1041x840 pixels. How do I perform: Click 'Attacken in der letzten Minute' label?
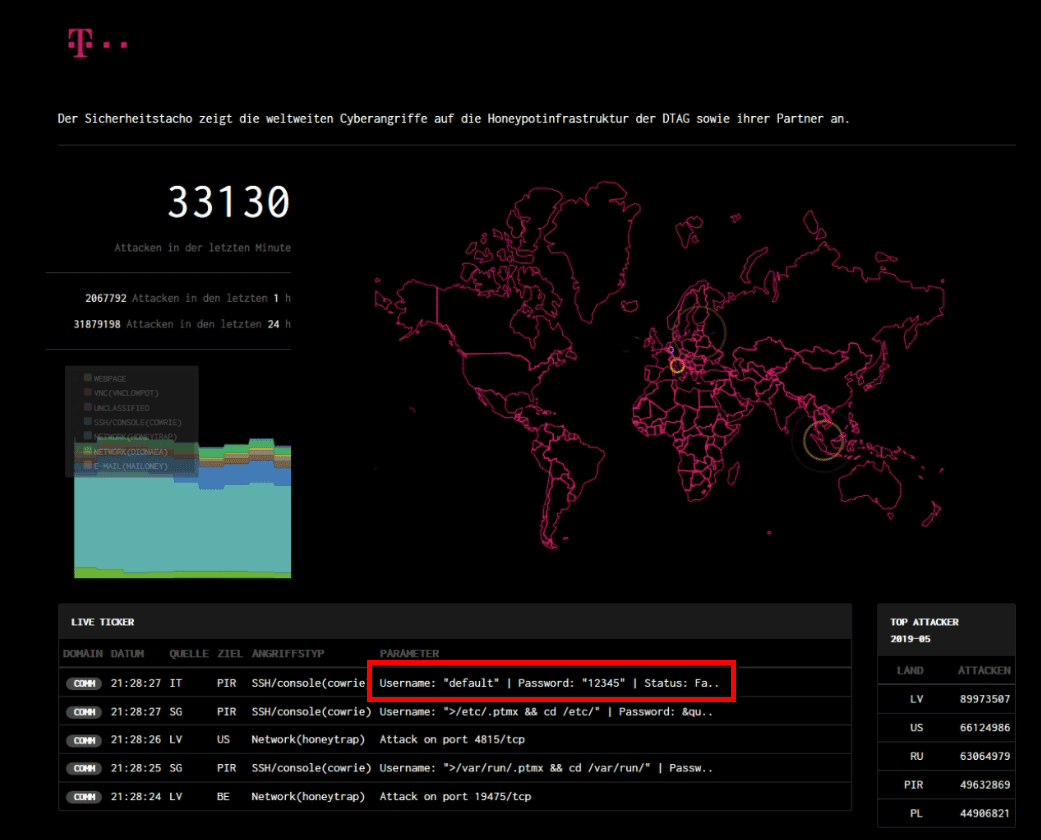(x=202, y=248)
